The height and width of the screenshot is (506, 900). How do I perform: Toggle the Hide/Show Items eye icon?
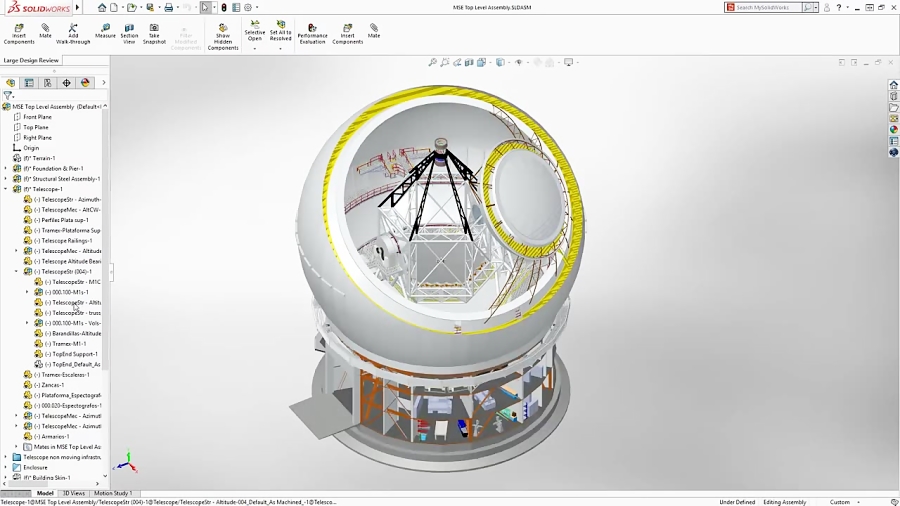518,62
